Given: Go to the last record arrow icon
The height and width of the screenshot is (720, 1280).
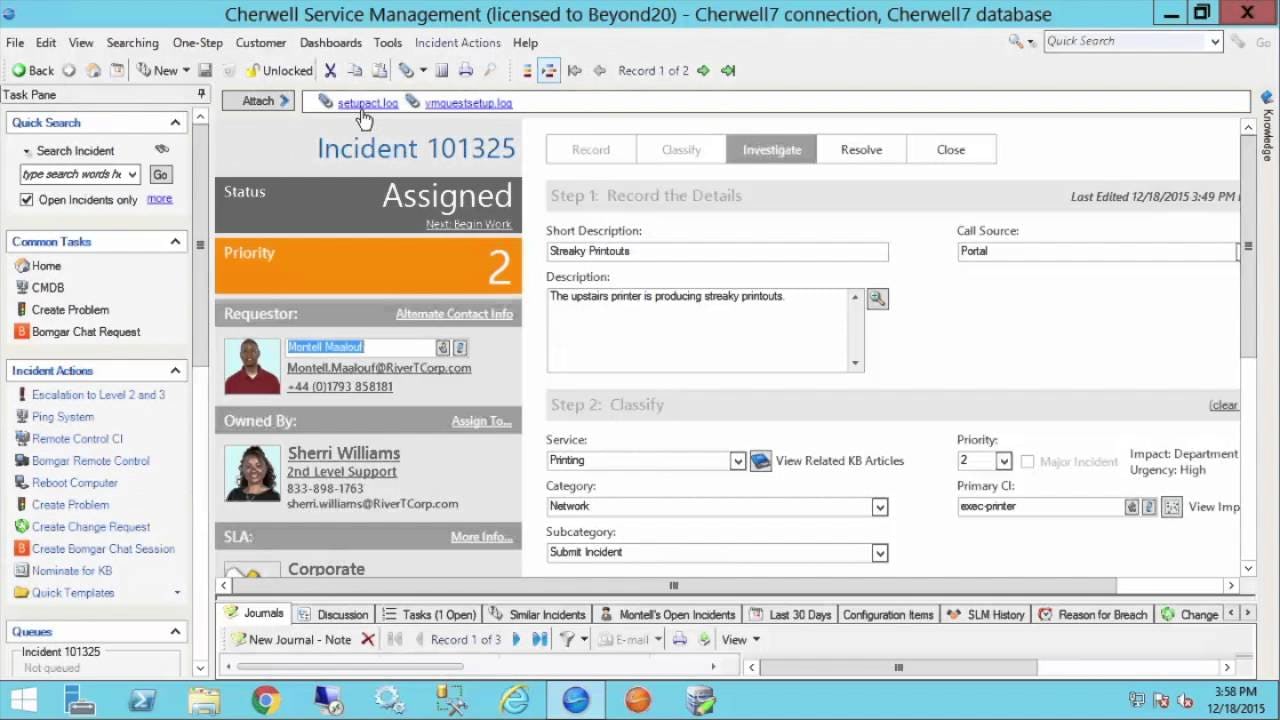Looking at the screenshot, I should (728, 71).
